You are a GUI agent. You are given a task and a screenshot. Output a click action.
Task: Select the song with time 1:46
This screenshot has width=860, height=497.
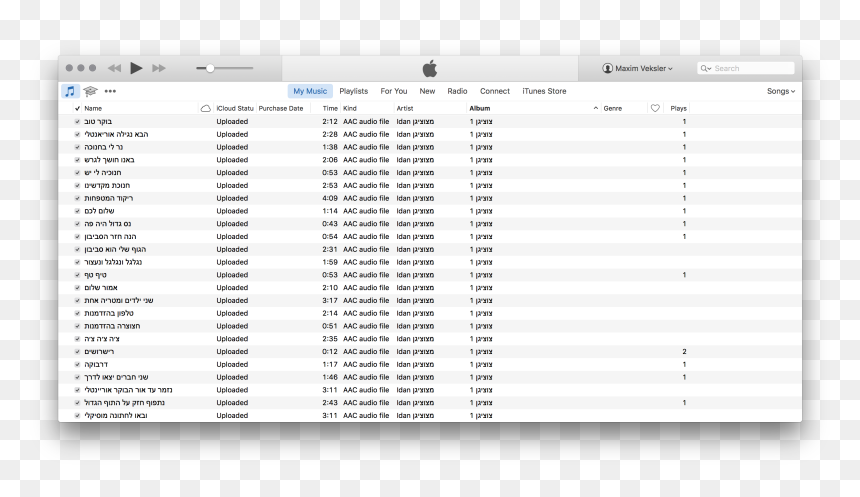430,377
